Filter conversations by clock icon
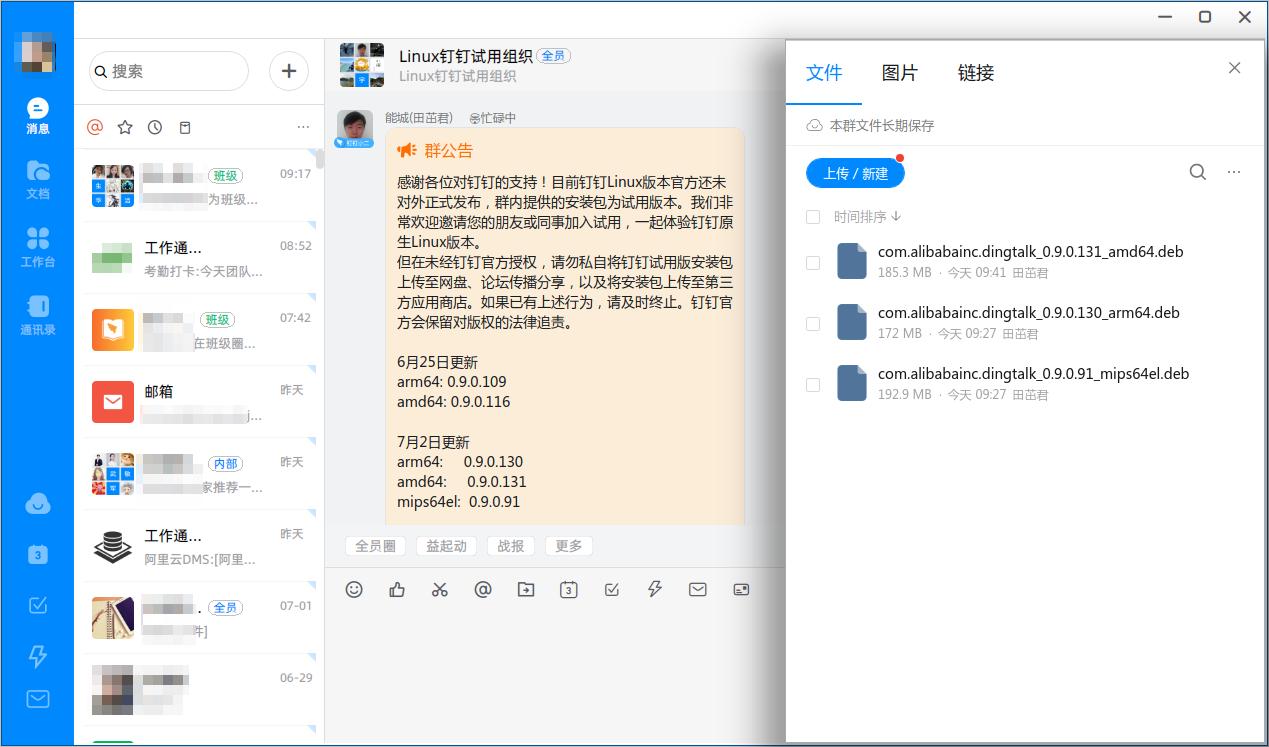The image size is (1269, 747). (155, 127)
